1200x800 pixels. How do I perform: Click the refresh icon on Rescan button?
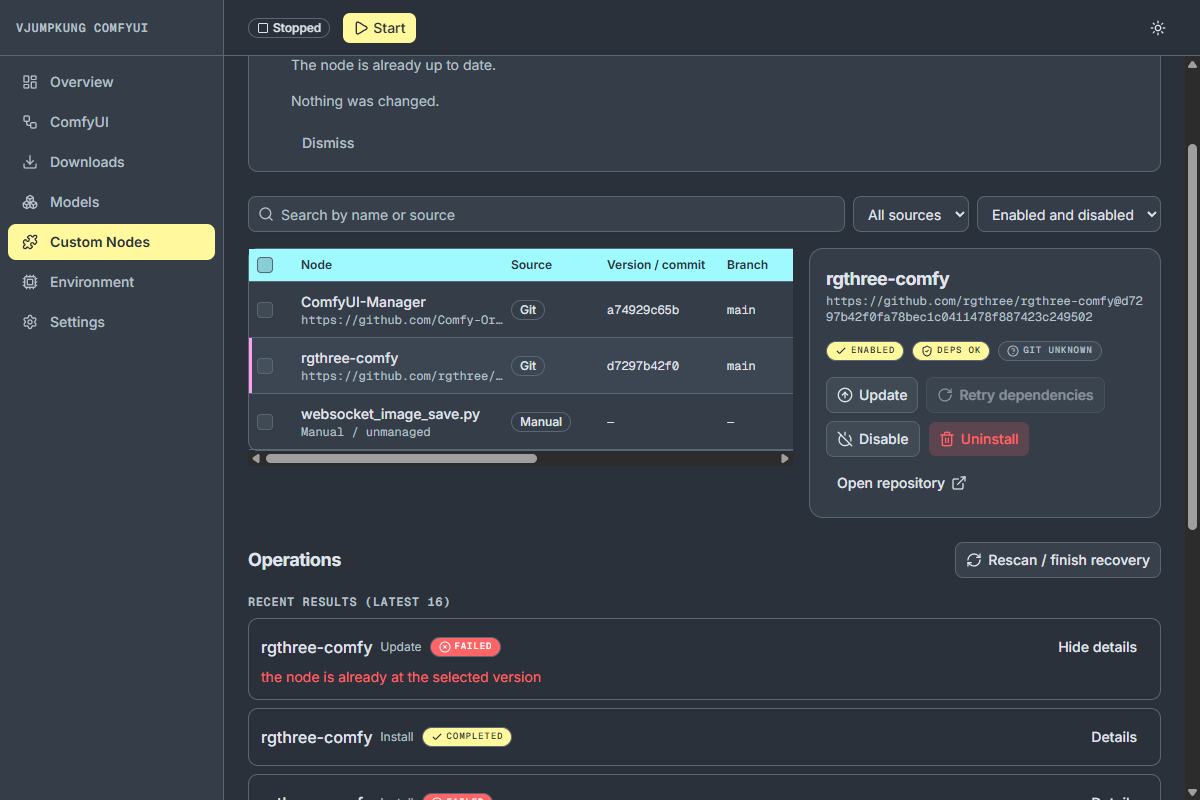974,560
